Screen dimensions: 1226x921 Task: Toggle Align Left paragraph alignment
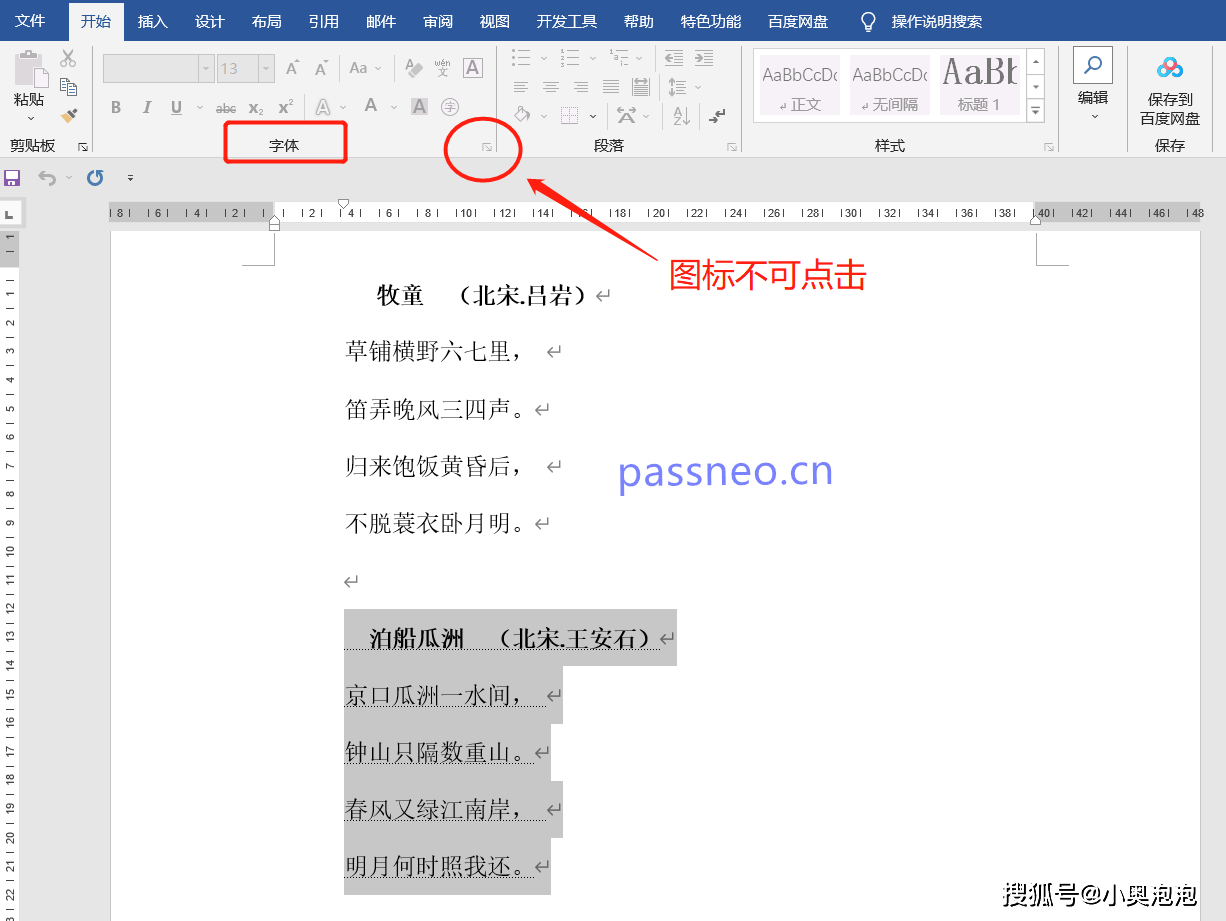click(520, 87)
